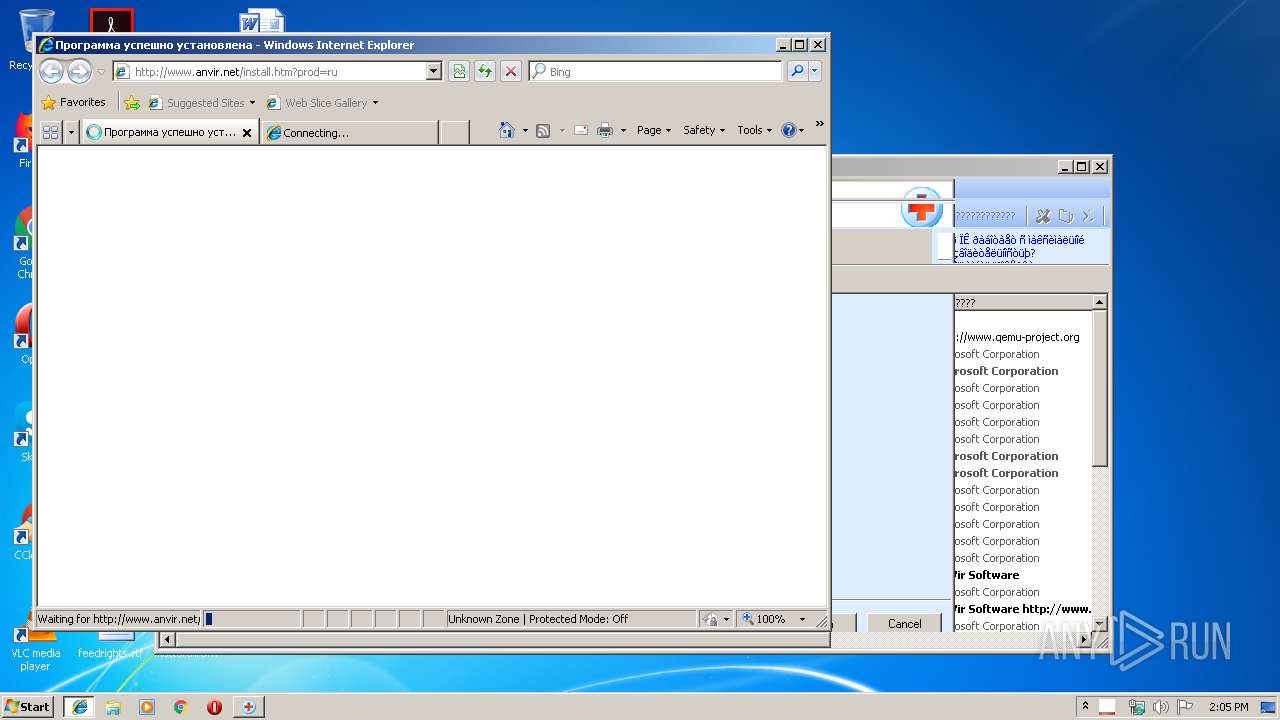Click the Cancel button in AnVir window

(x=904, y=623)
